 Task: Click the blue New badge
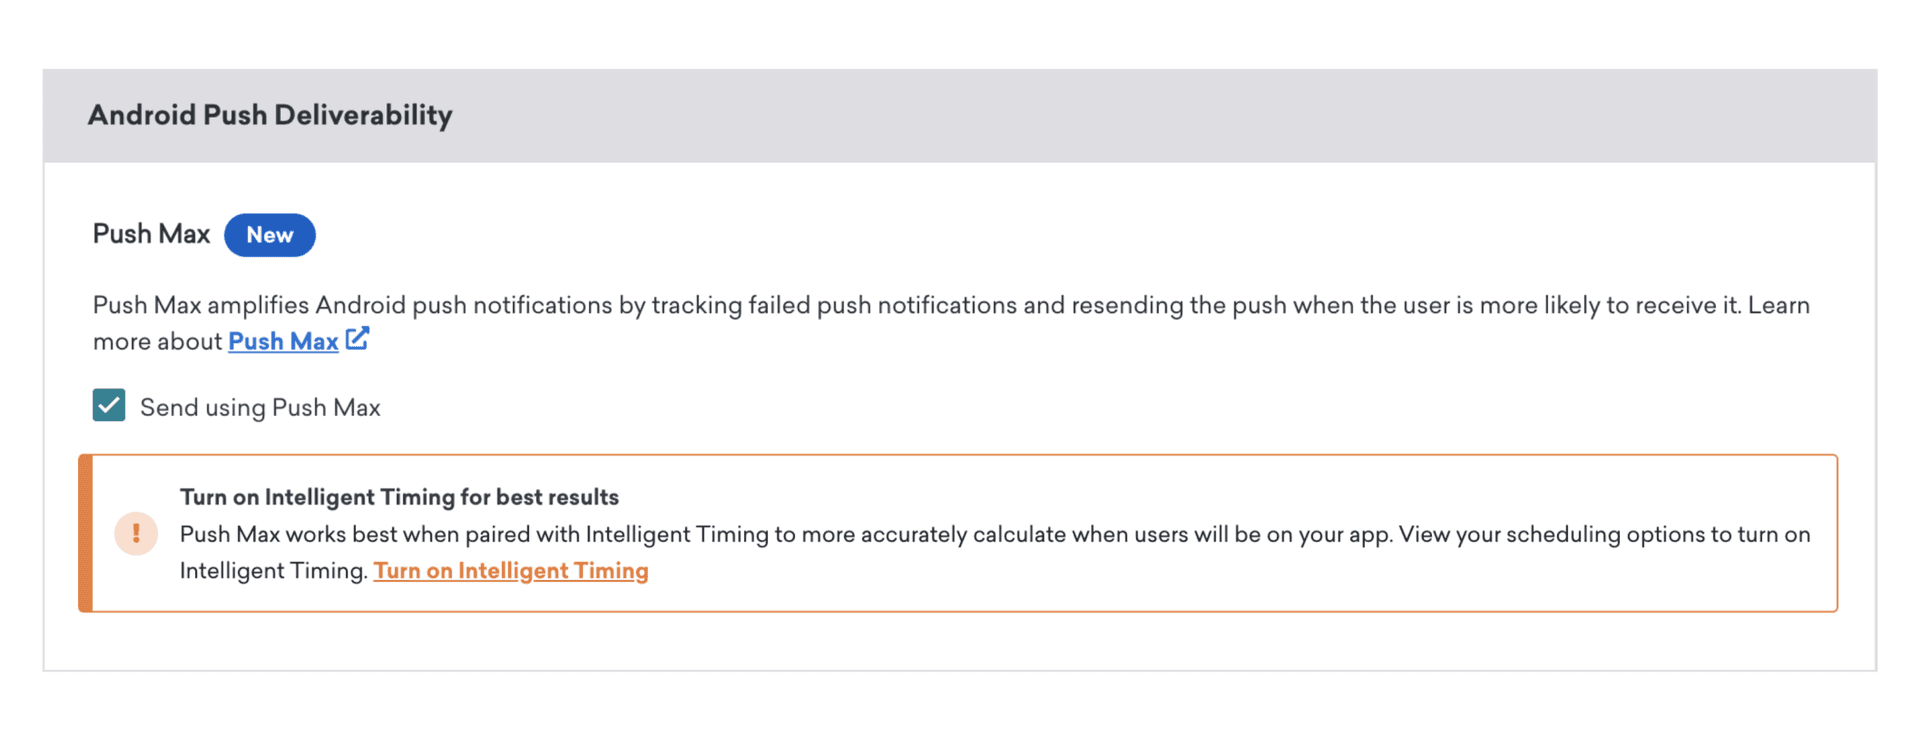click(x=269, y=235)
